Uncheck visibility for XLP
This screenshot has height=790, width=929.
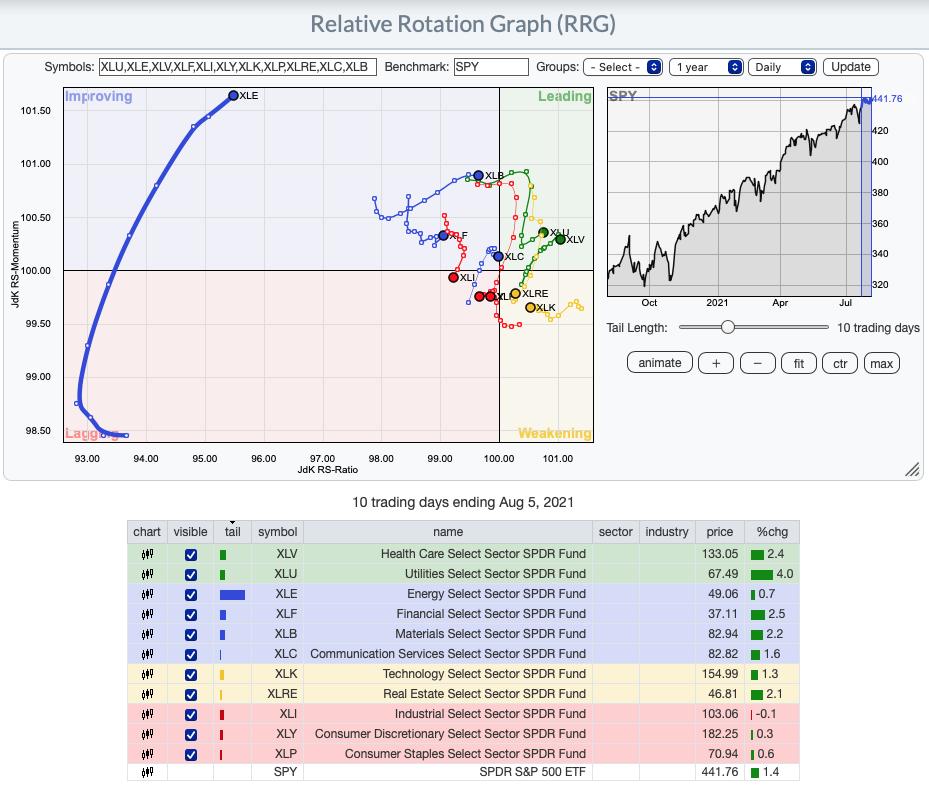click(191, 755)
